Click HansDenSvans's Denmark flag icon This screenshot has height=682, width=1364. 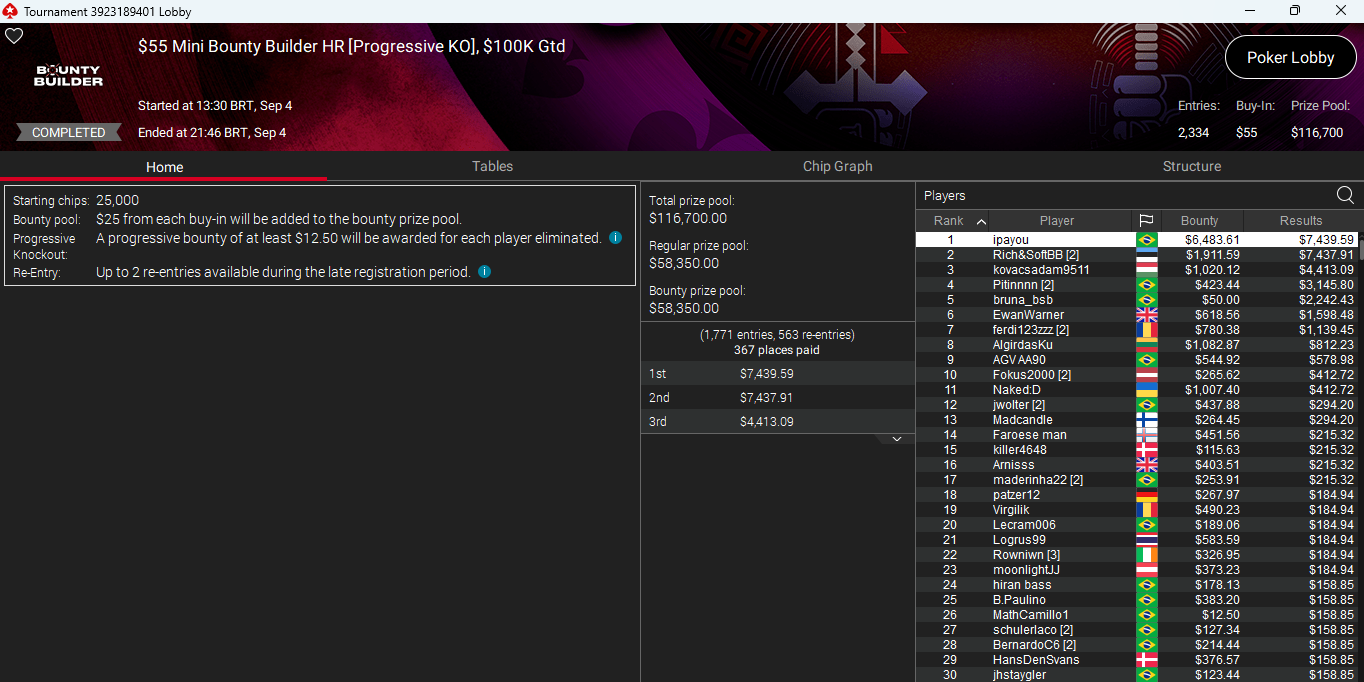(x=1146, y=660)
